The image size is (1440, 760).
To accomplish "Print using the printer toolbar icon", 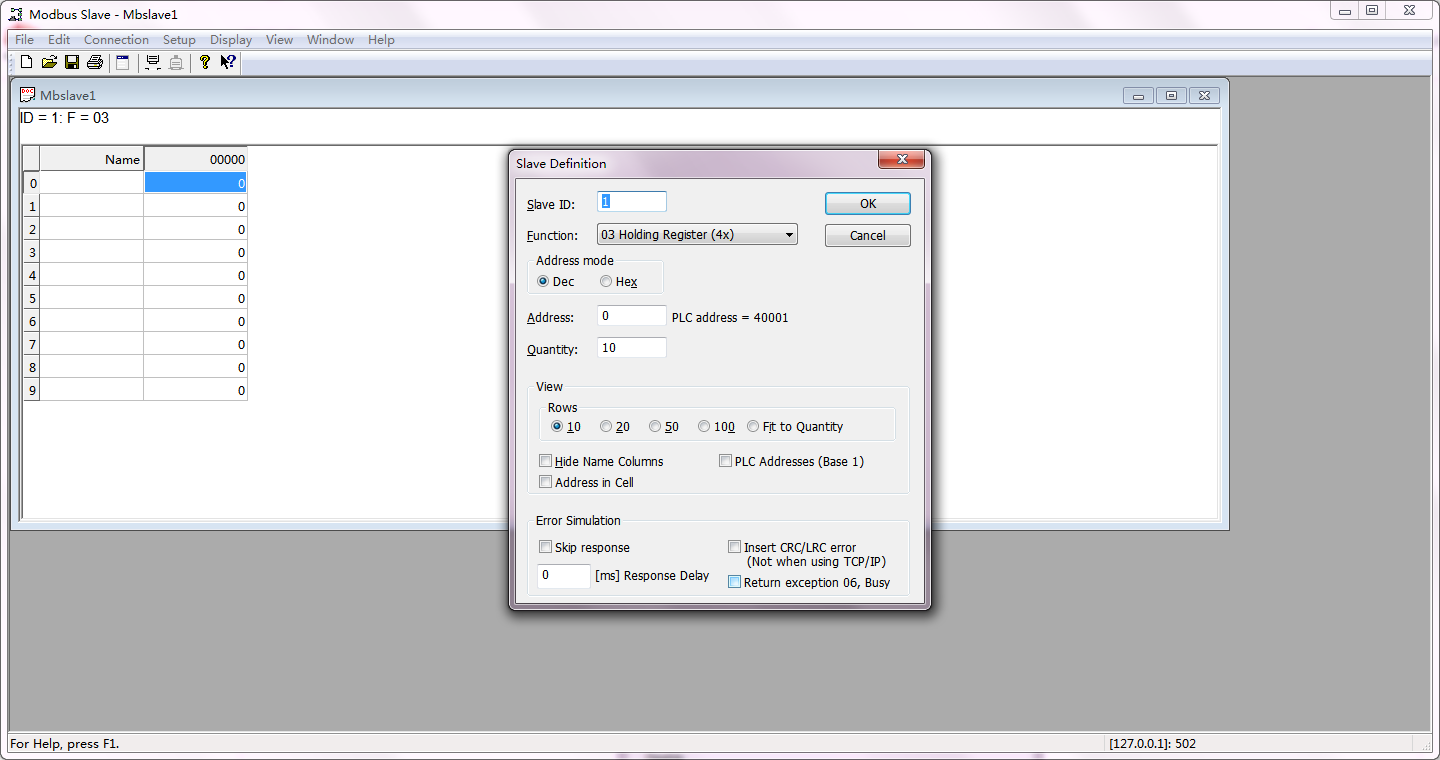I will click(95, 62).
